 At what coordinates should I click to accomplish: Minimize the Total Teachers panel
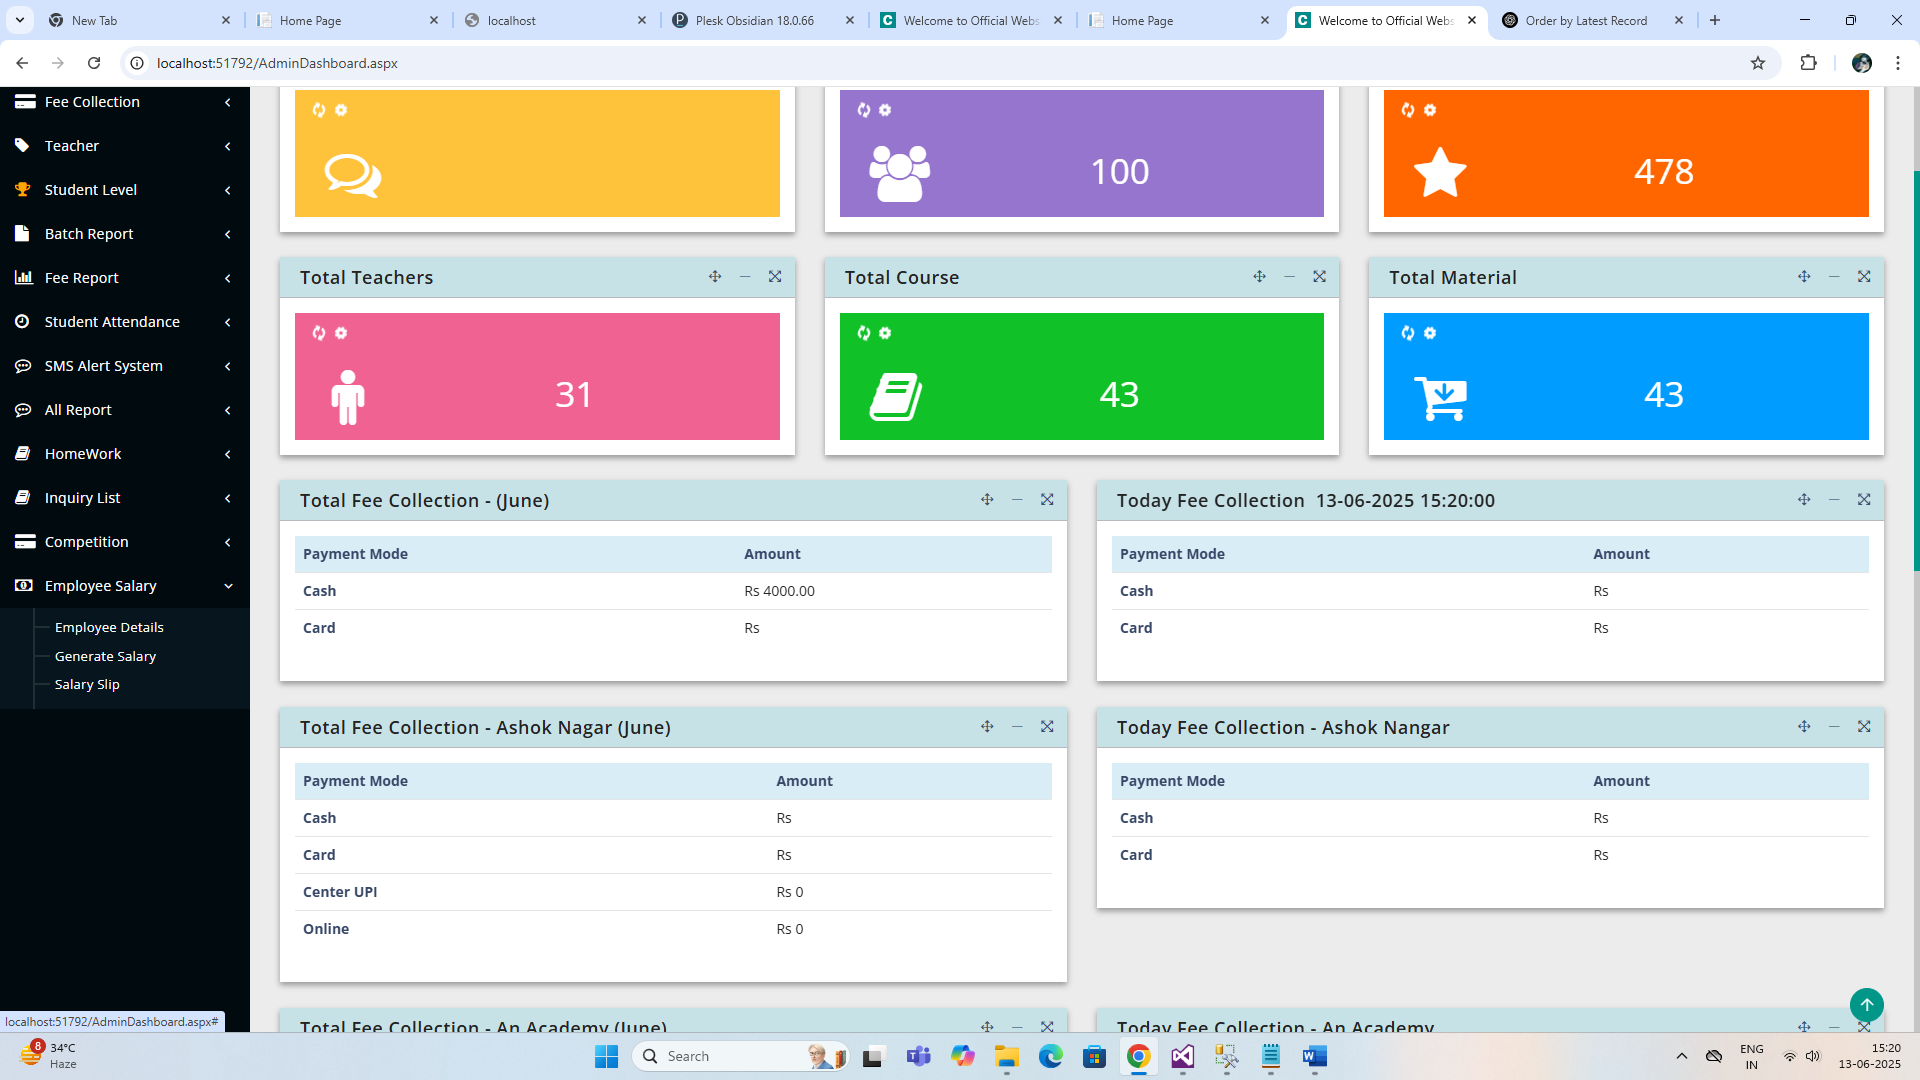[745, 277]
